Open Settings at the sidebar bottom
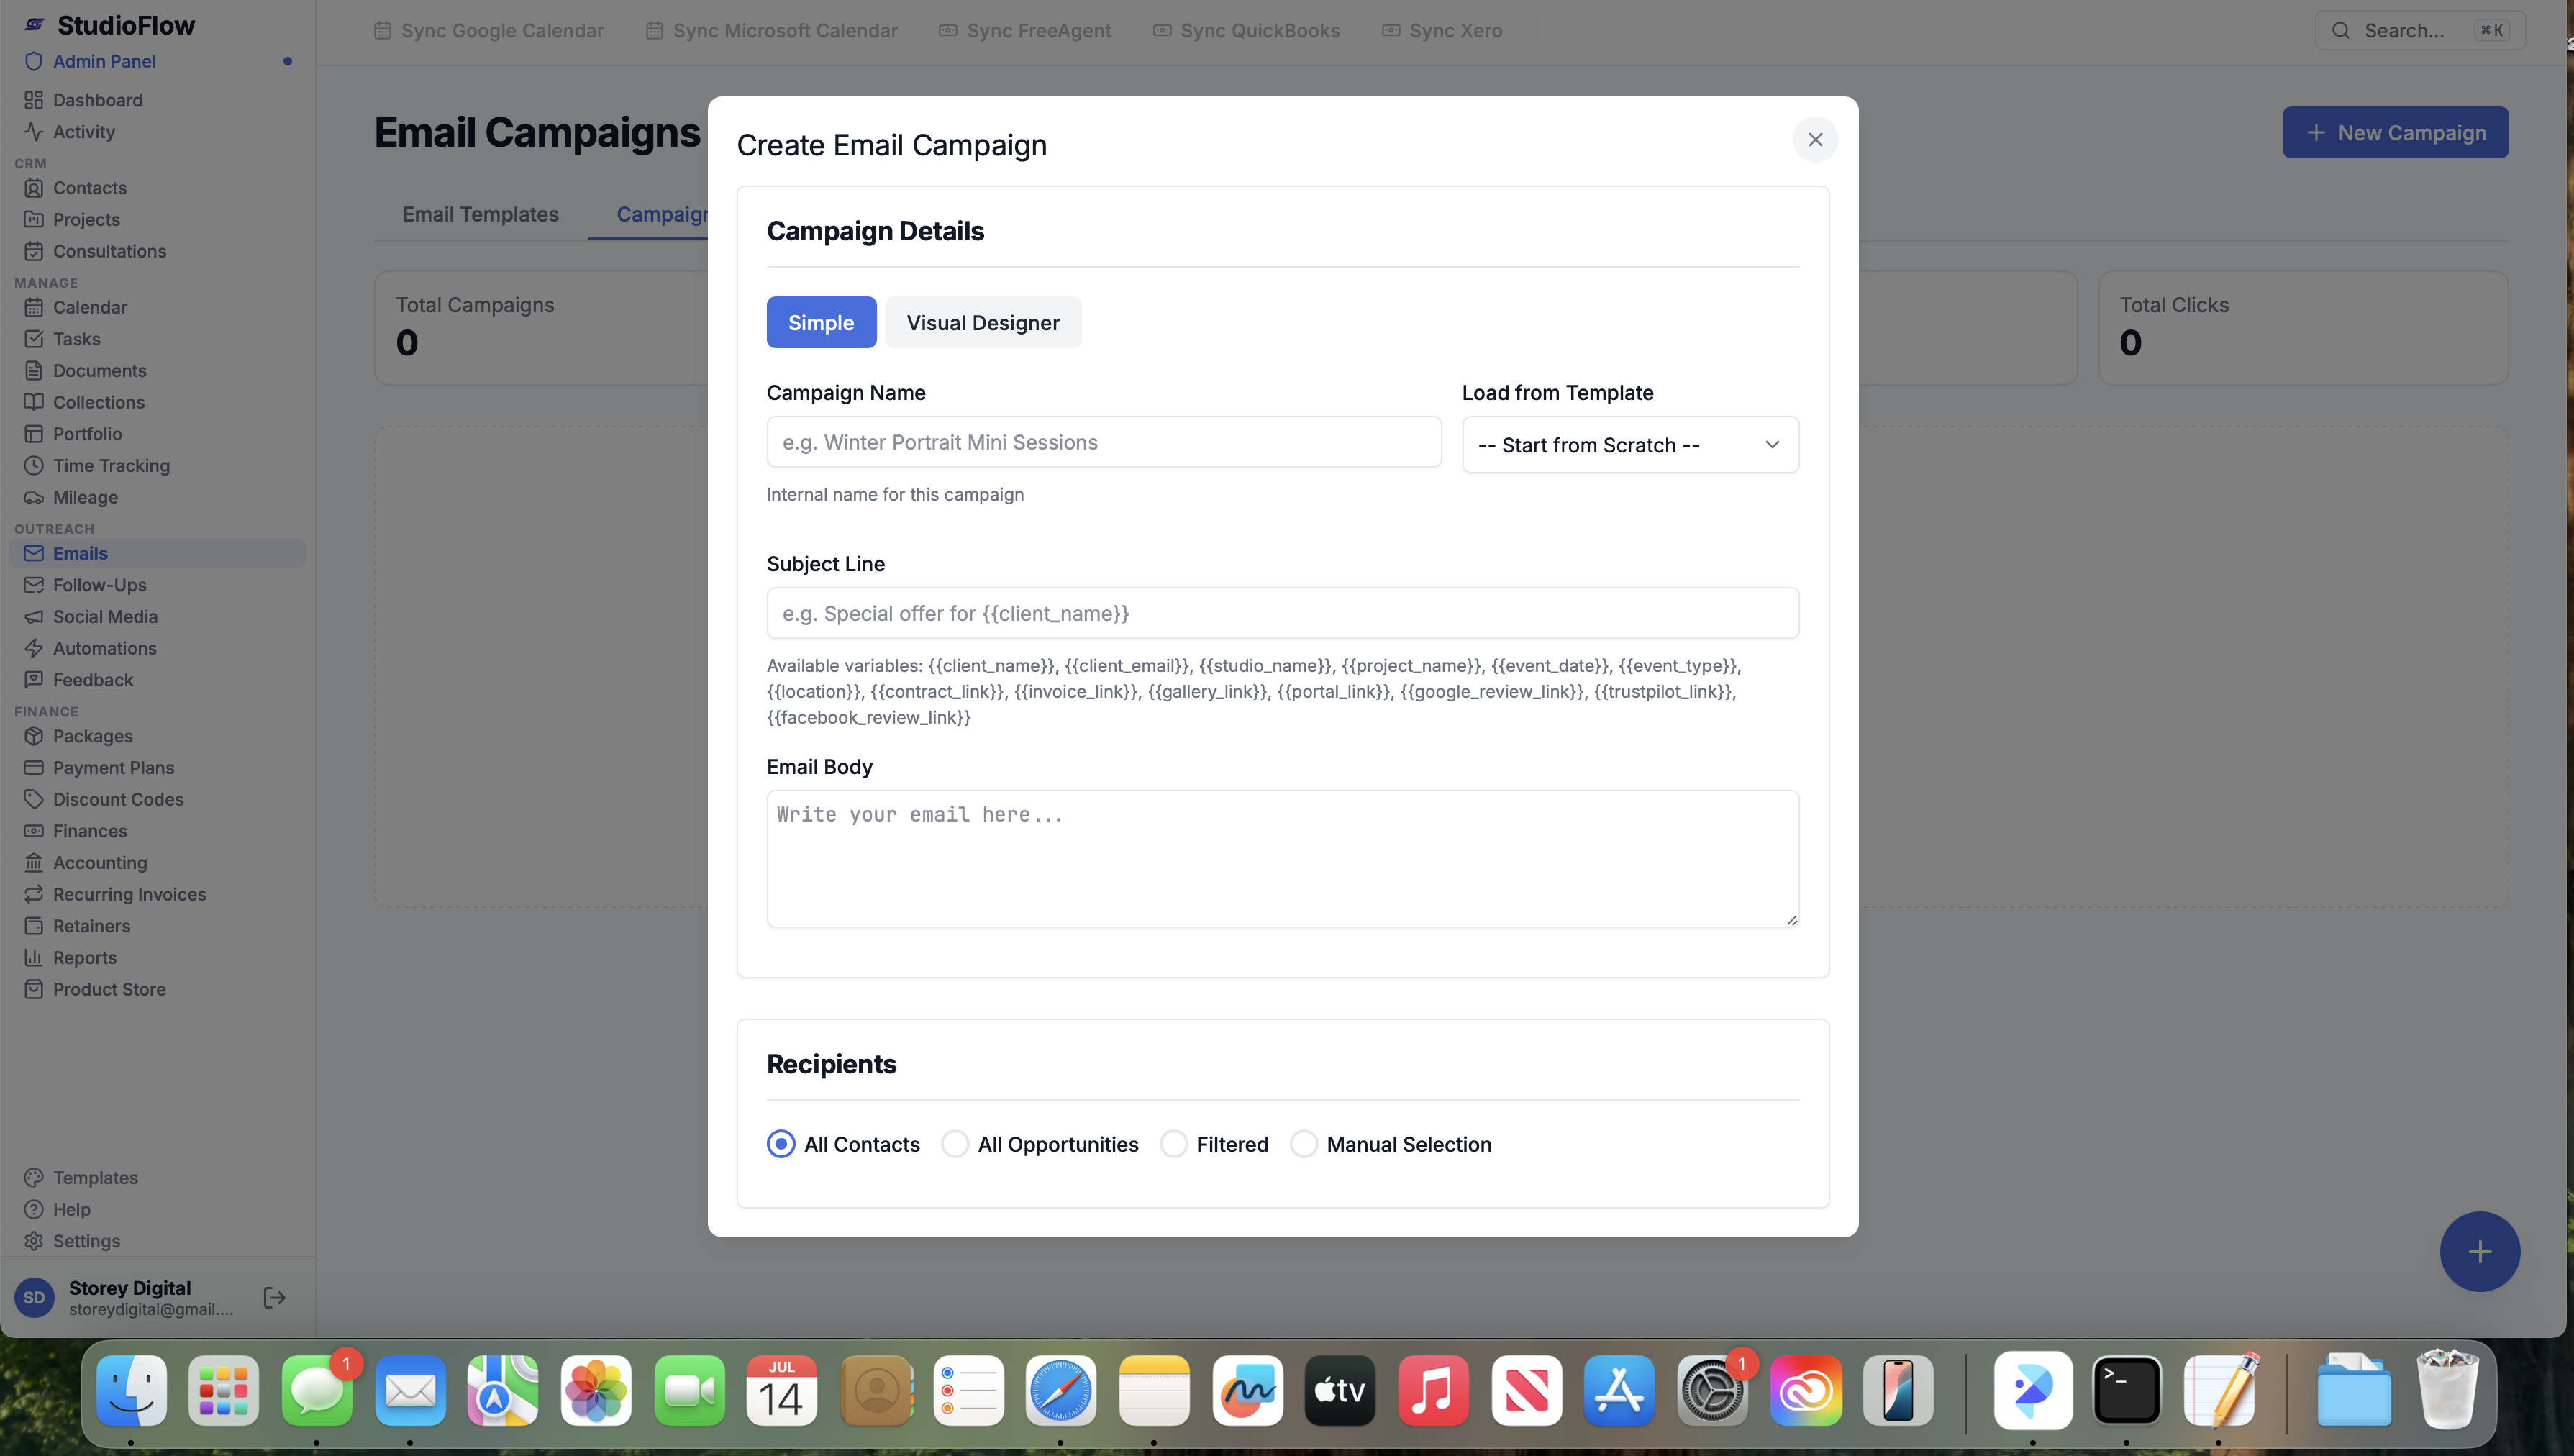Image resolution: width=2574 pixels, height=1456 pixels. point(86,1241)
